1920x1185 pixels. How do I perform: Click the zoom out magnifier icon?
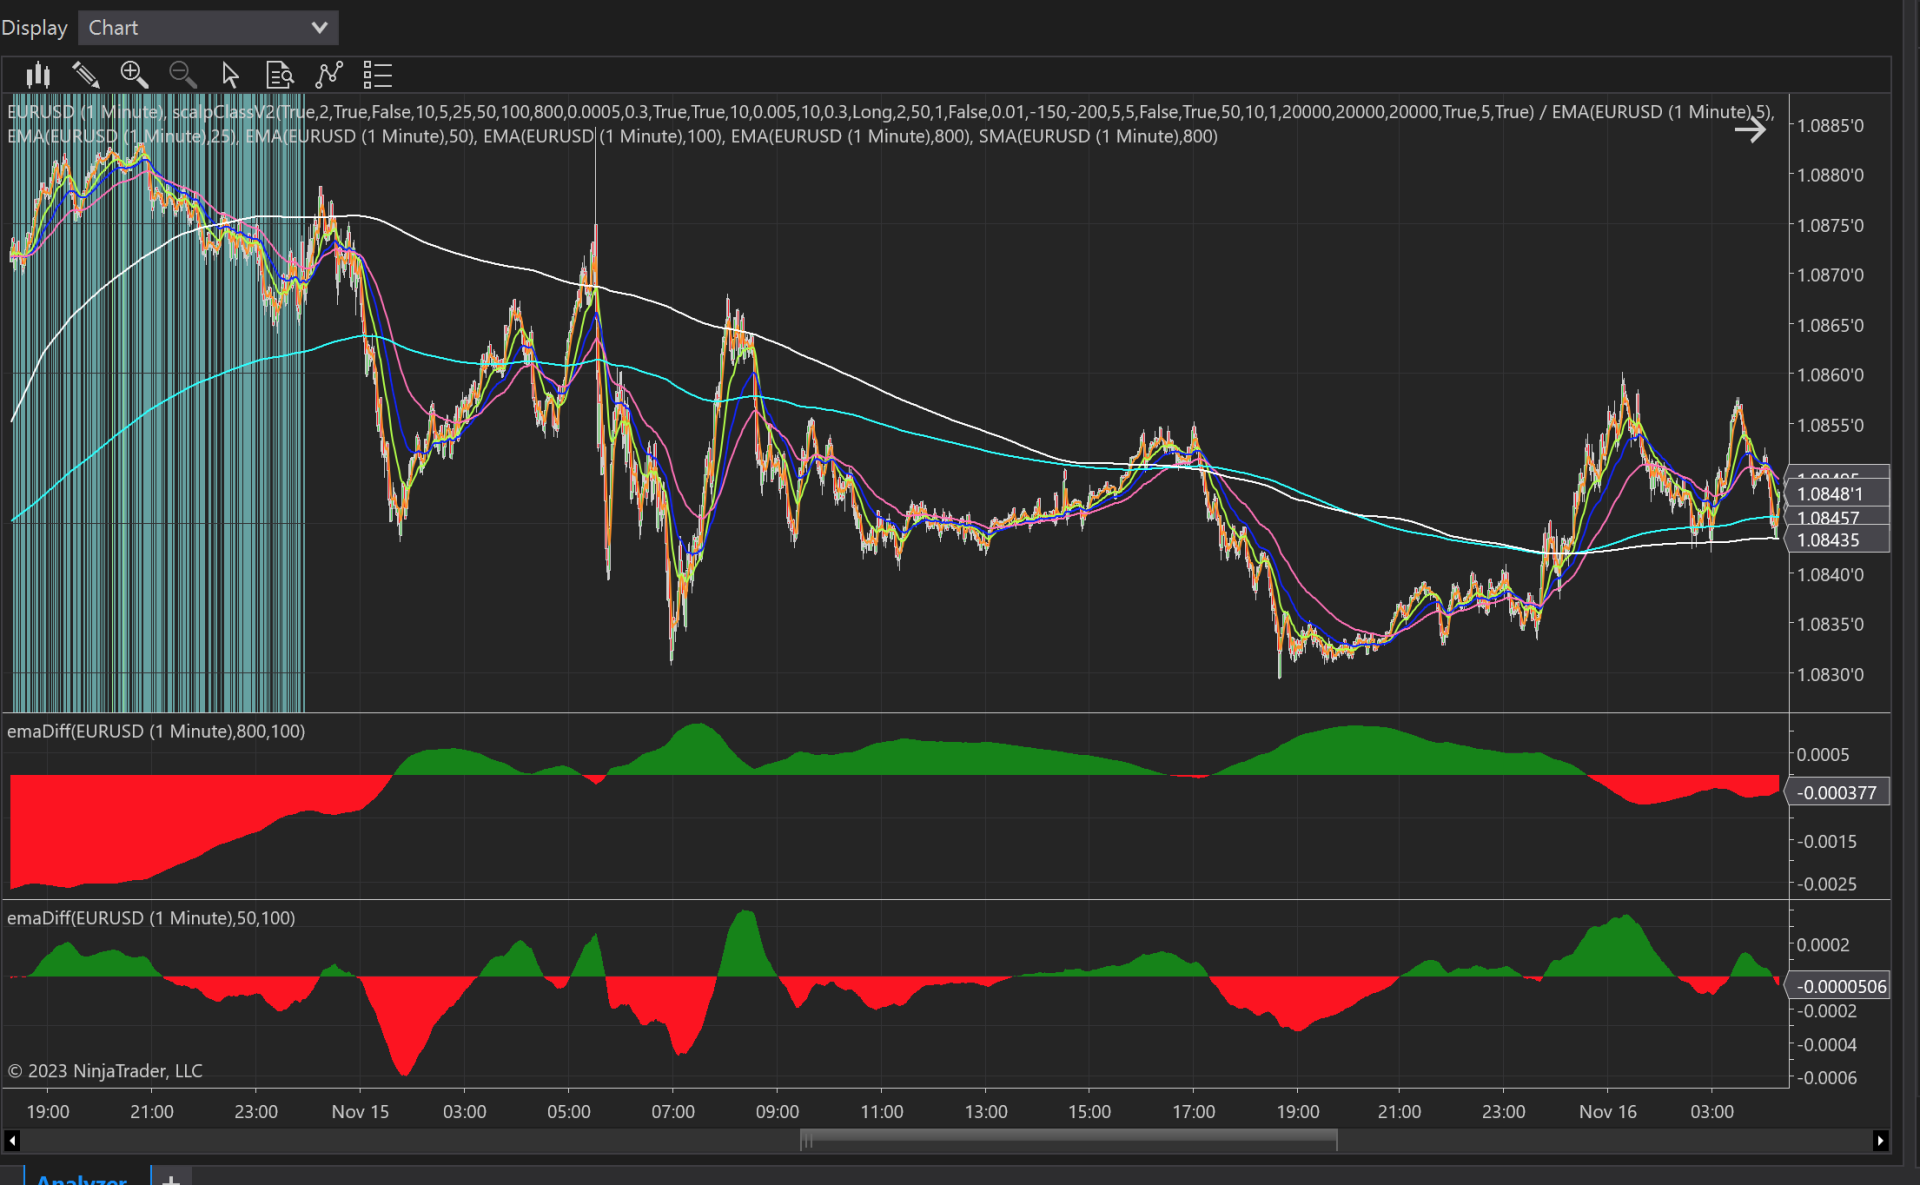pyautogui.click(x=182, y=75)
